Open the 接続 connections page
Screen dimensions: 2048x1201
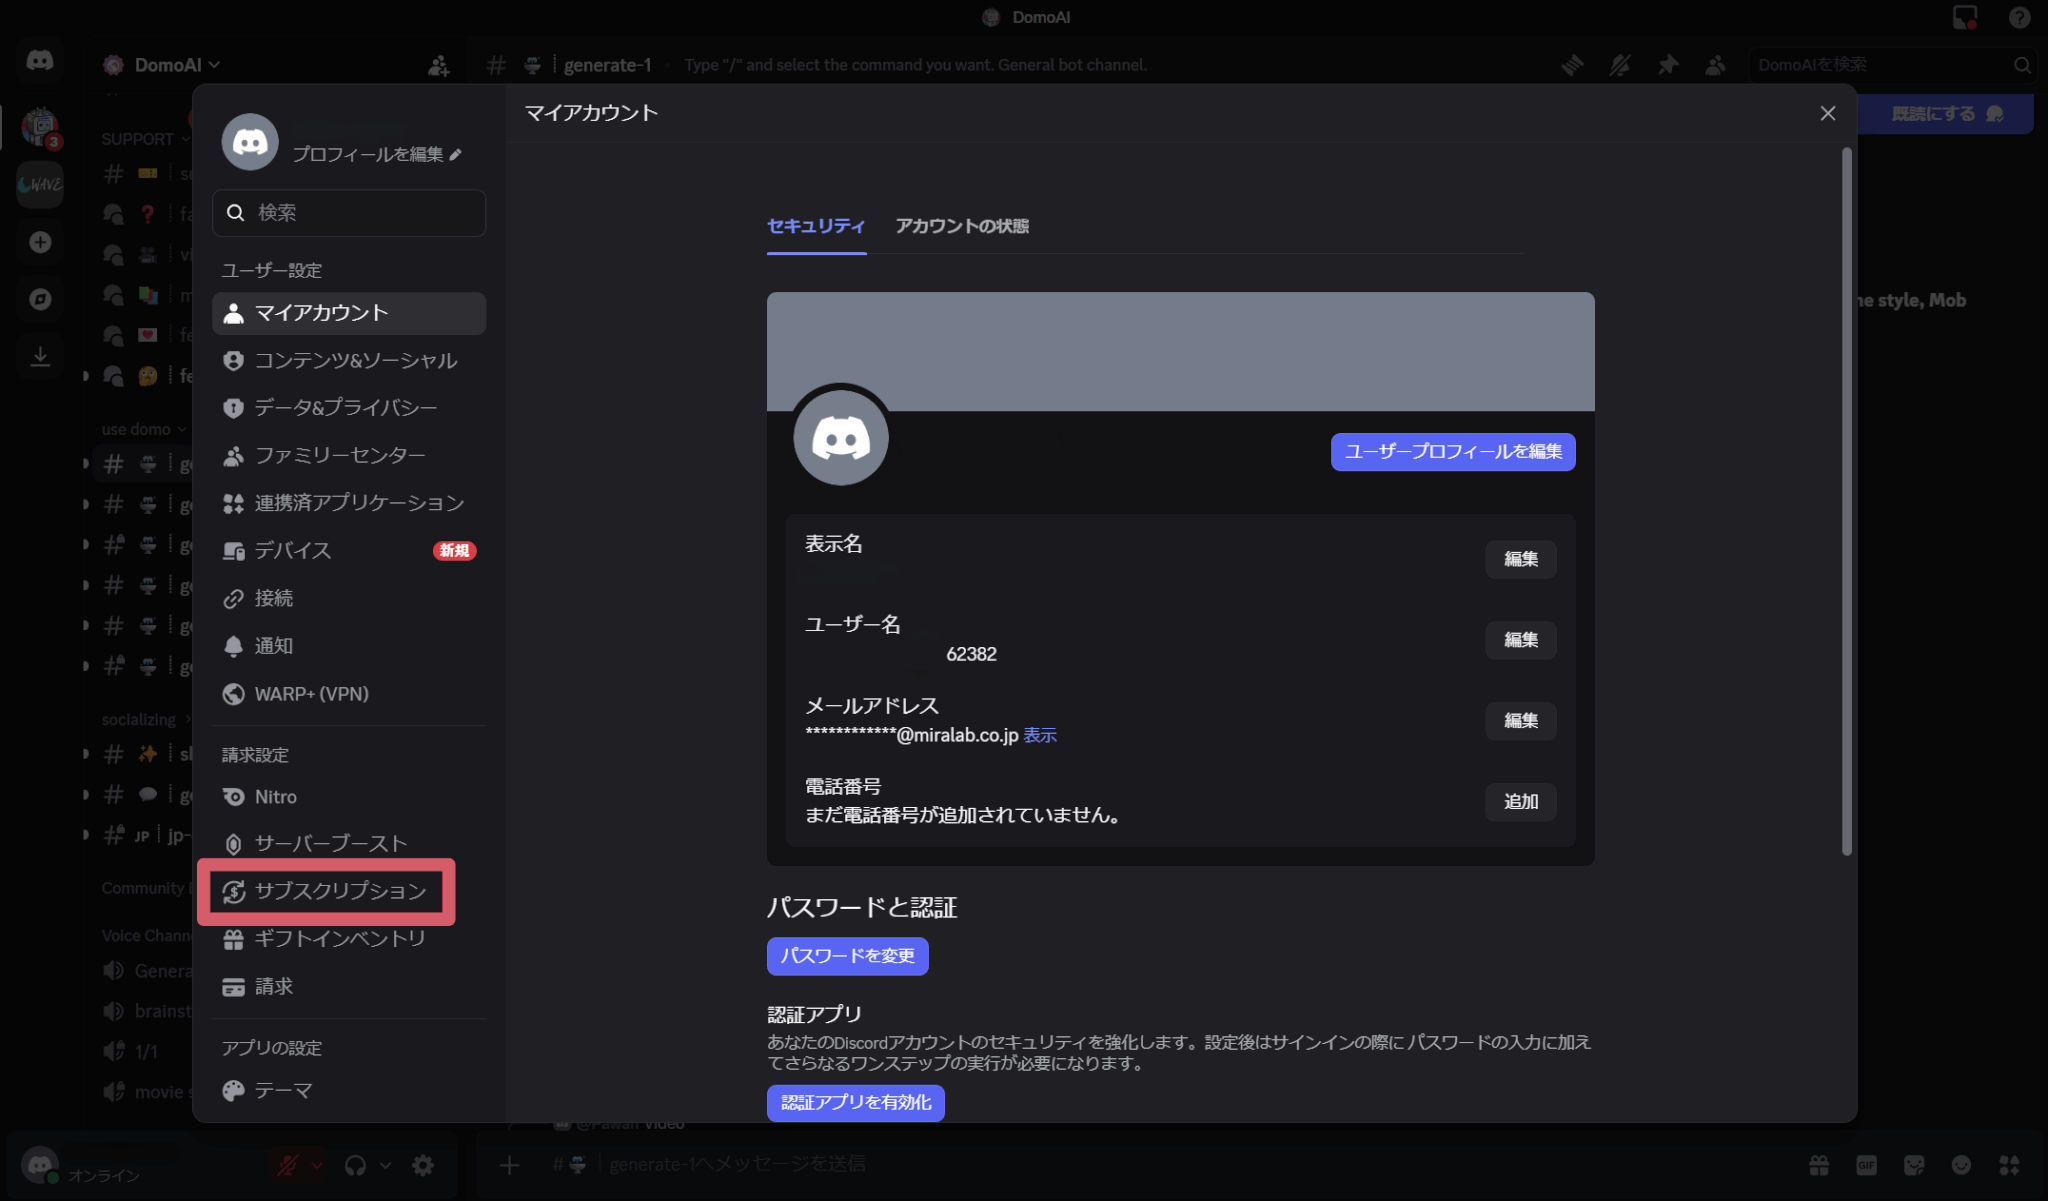(273, 598)
